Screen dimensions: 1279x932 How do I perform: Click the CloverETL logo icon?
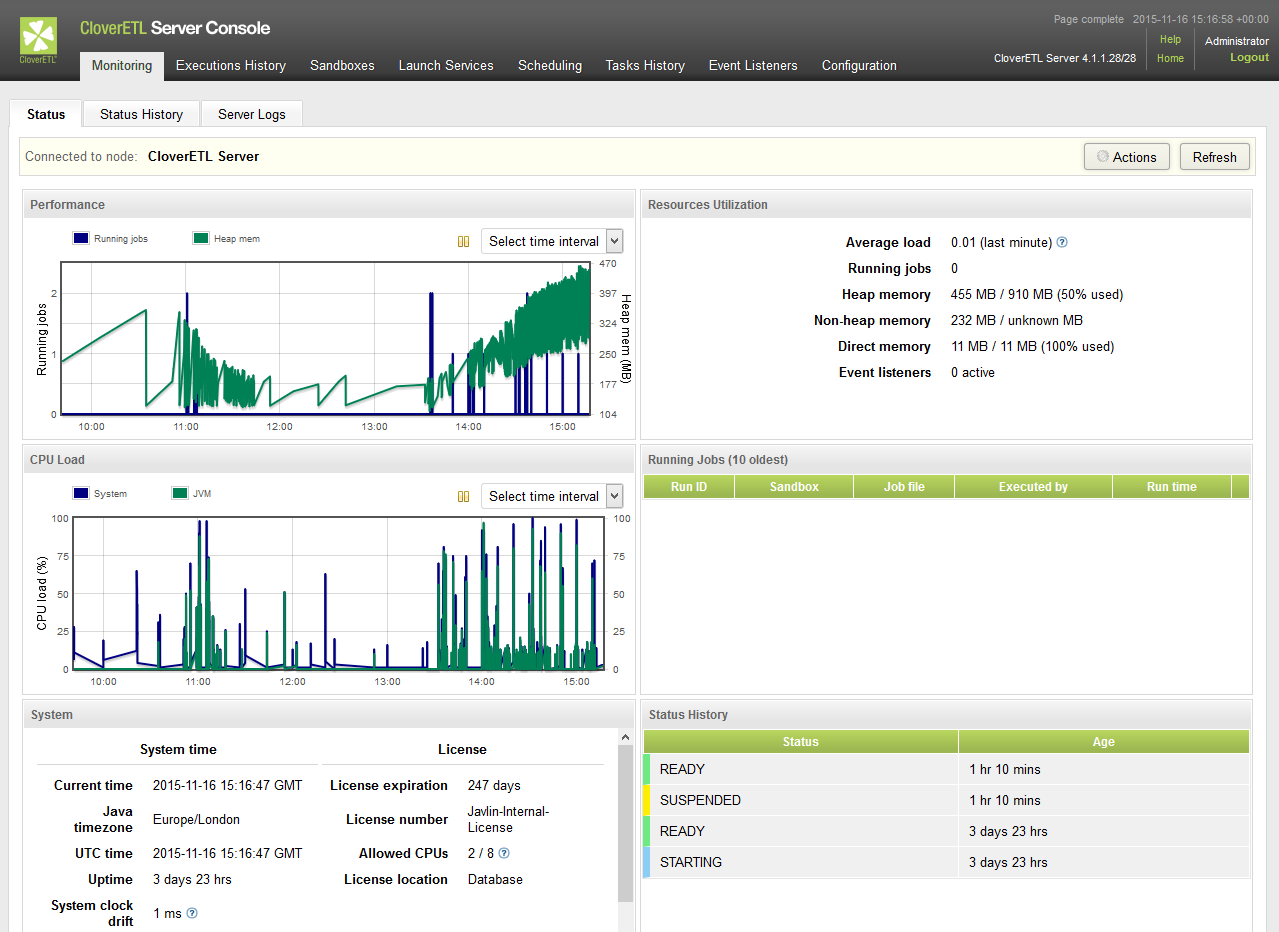pyautogui.click(x=38, y=40)
